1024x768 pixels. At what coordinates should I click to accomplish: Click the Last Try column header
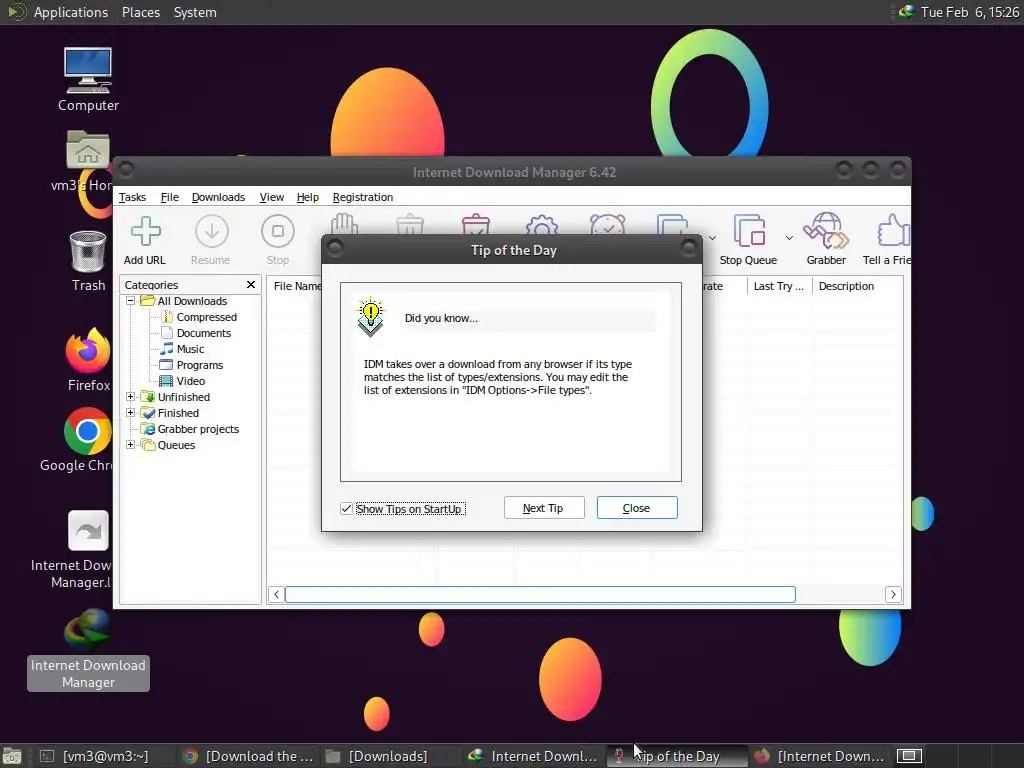click(779, 286)
